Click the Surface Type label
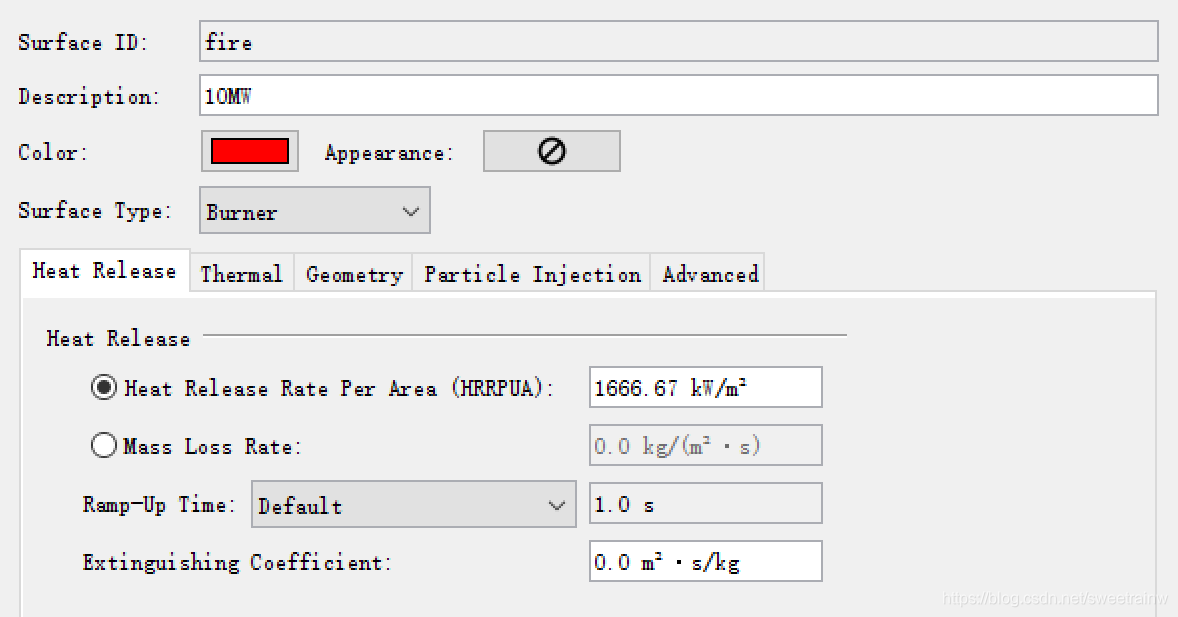The width and height of the screenshot is (1178, 617). pos(95,210)
